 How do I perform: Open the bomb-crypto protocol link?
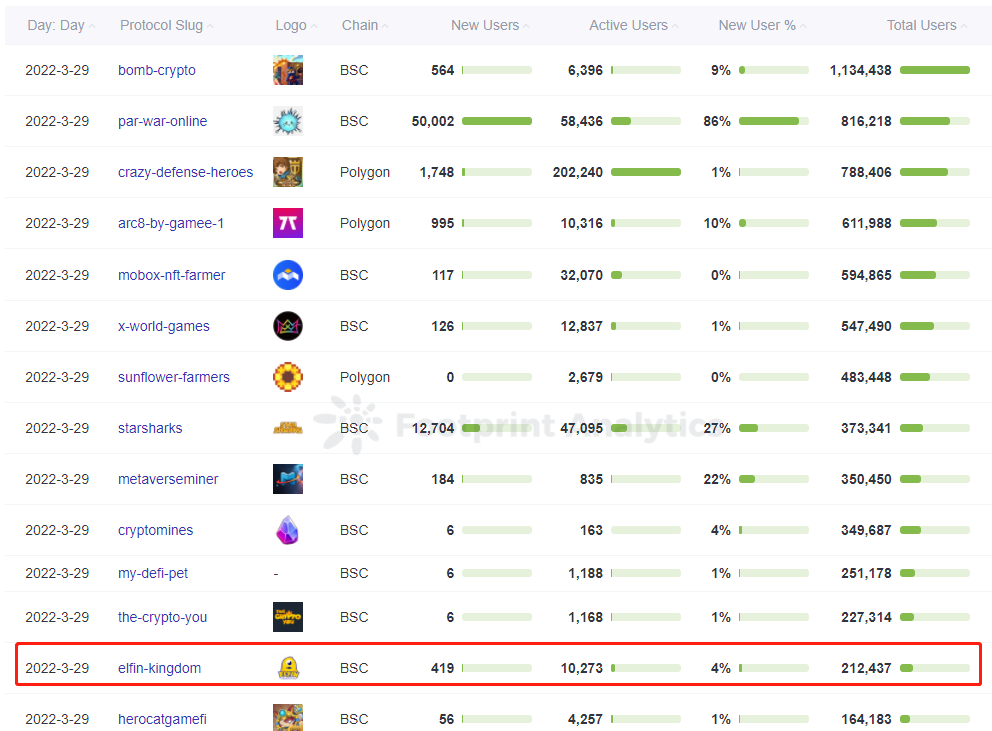[157, 70]
